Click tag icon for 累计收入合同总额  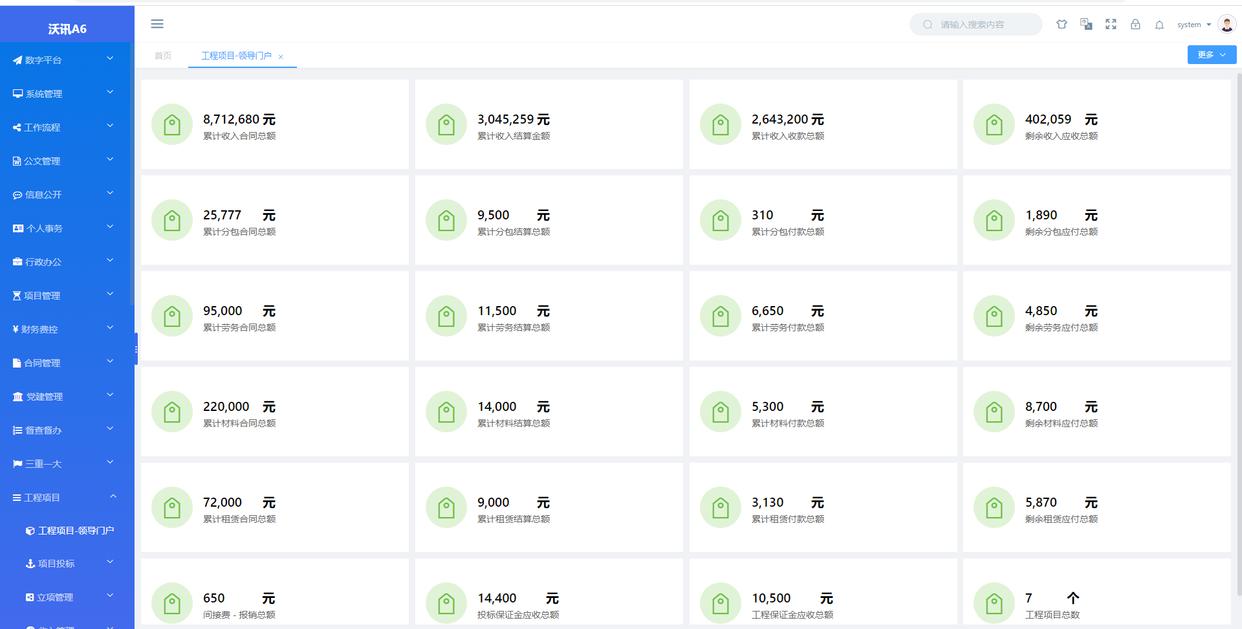172,125
